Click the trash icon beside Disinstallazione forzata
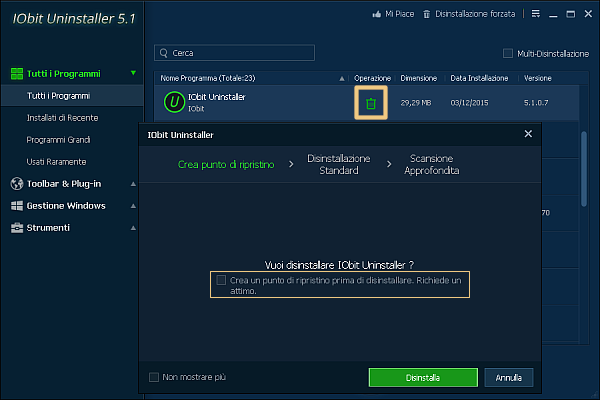The height and width of the screenshot is (400, 600). point(426,14)
